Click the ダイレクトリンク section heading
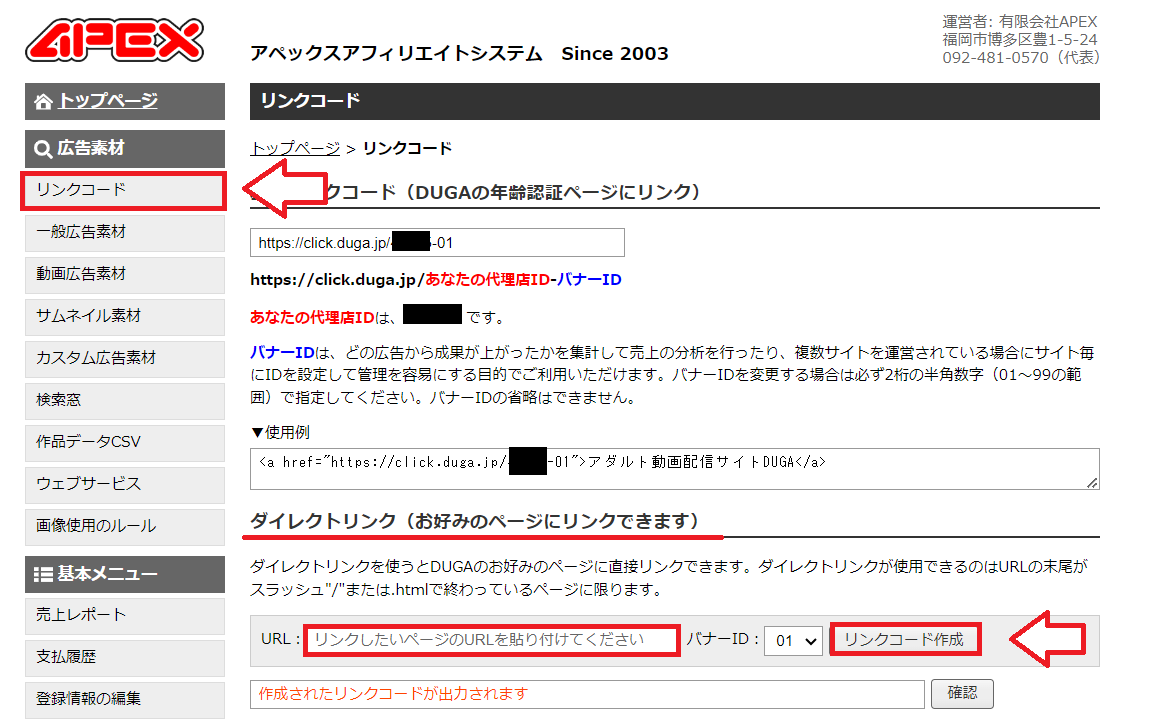The width and height of the screenshot is (1171, 724). (474, 521)
